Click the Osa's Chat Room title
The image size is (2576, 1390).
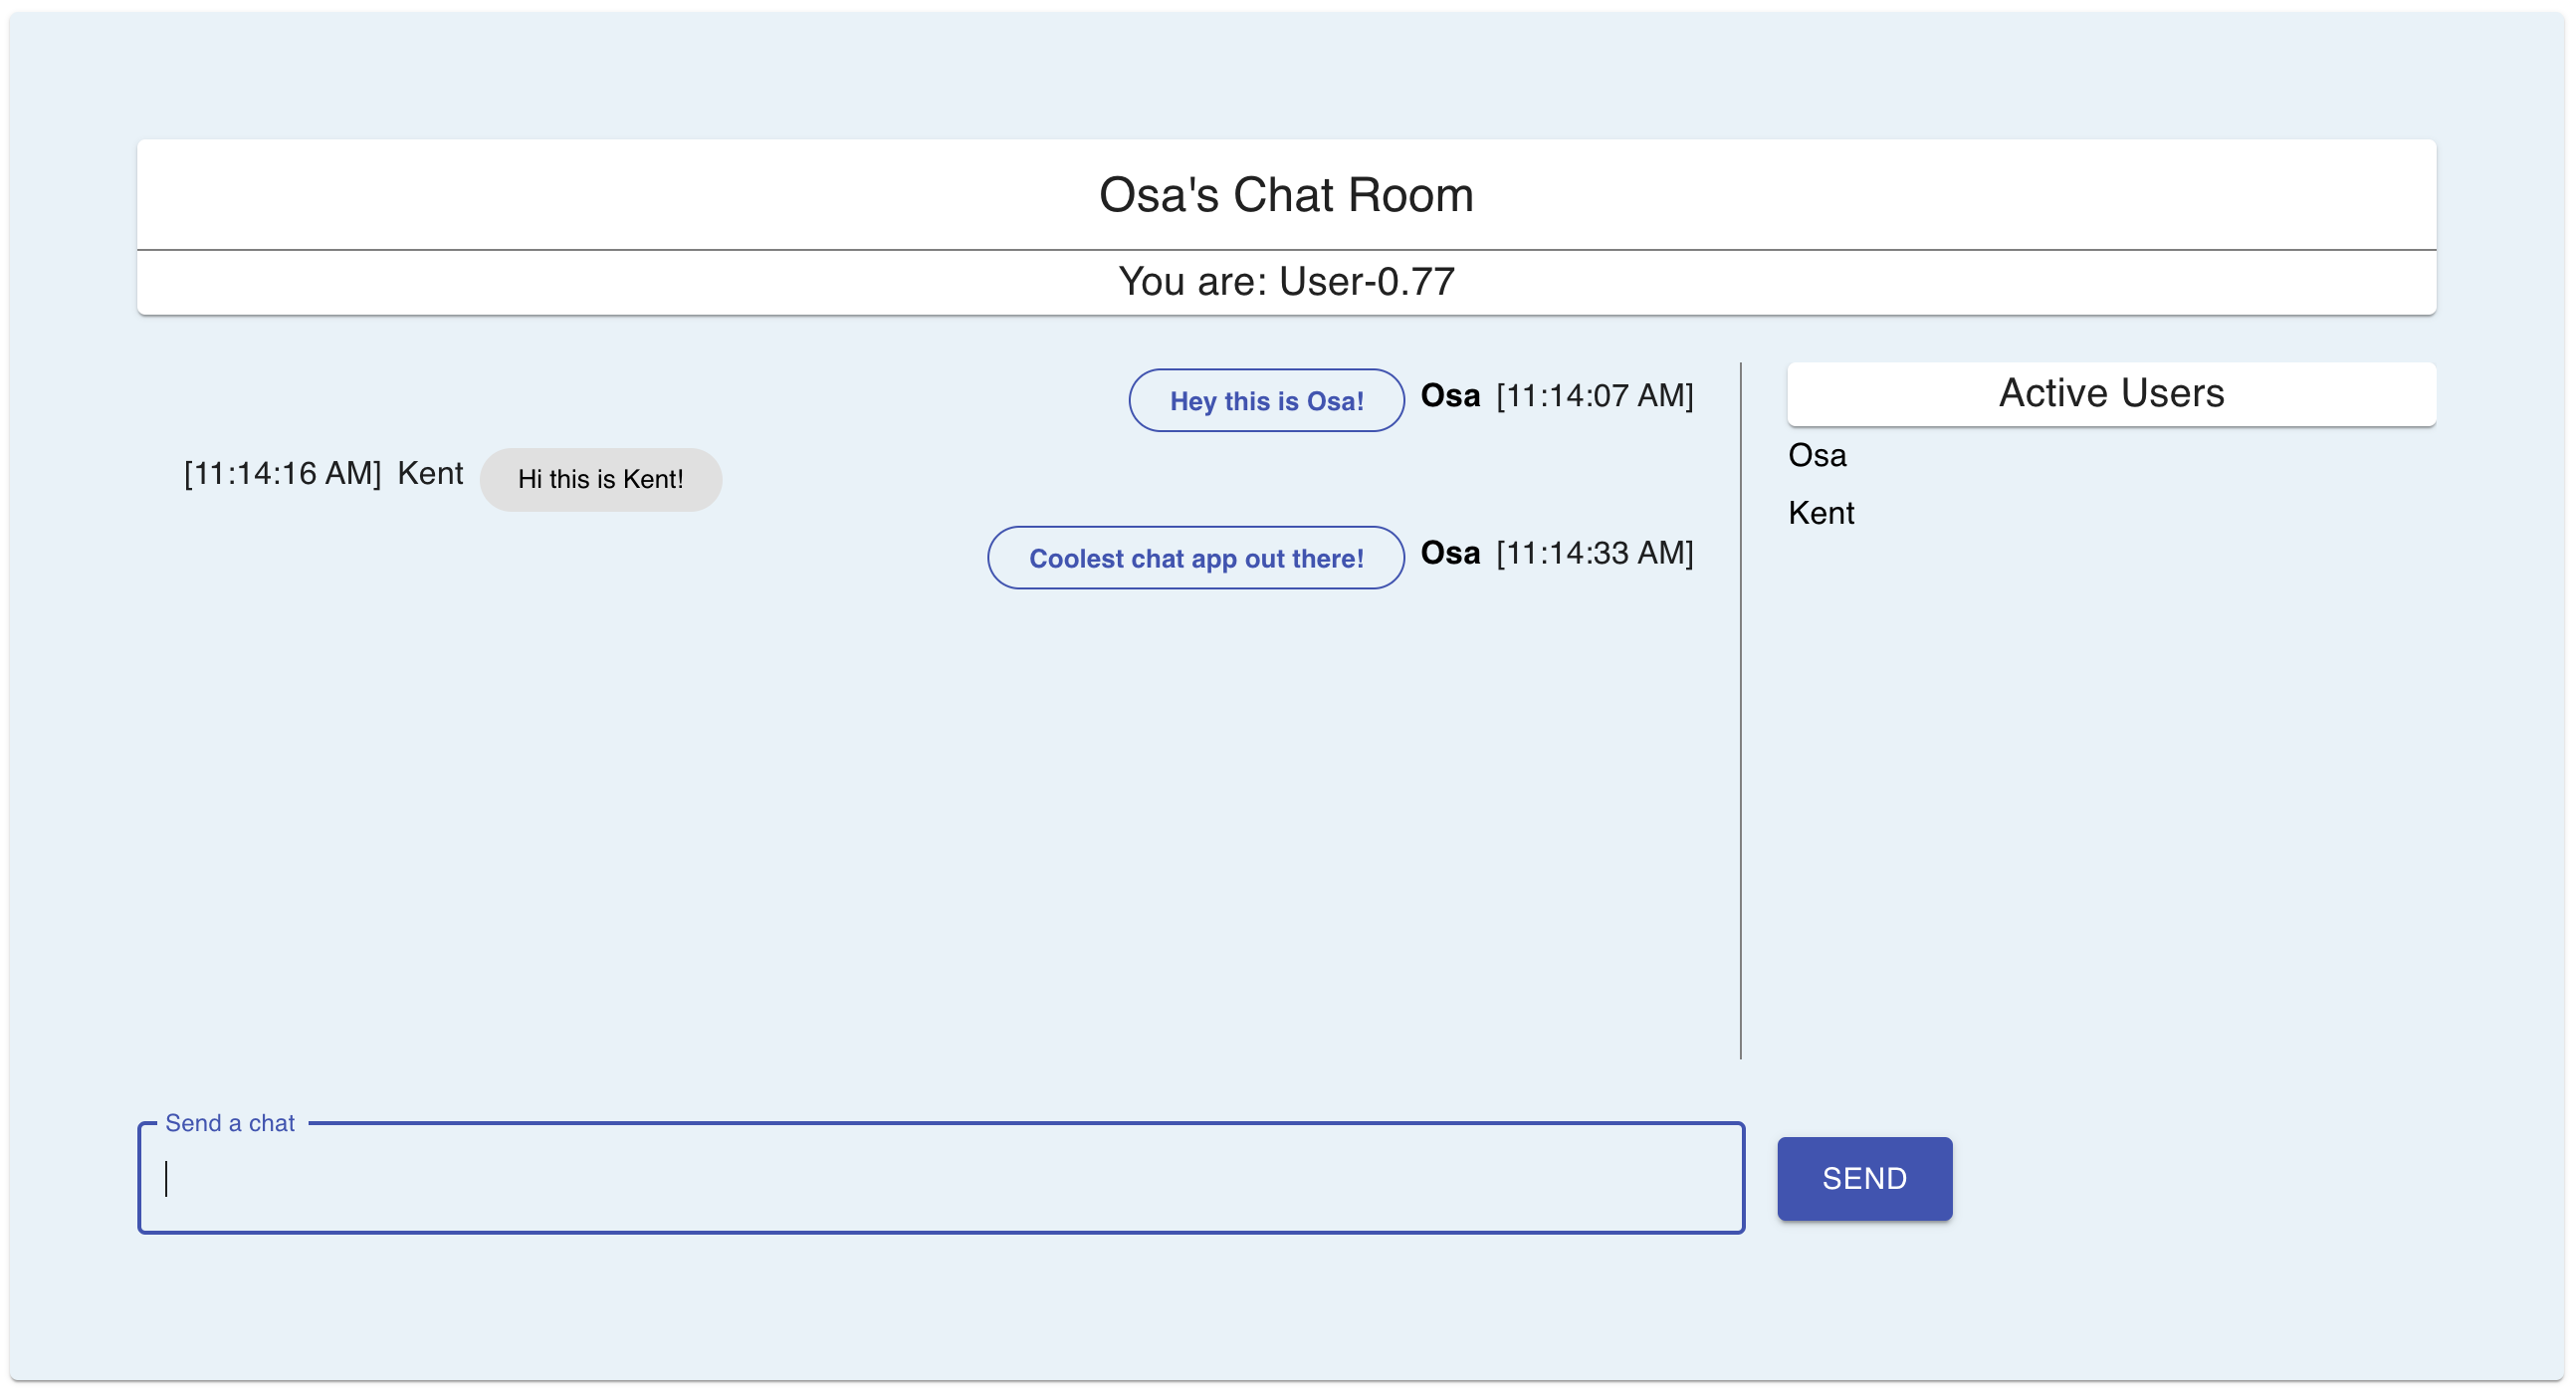coord(1286,195)
